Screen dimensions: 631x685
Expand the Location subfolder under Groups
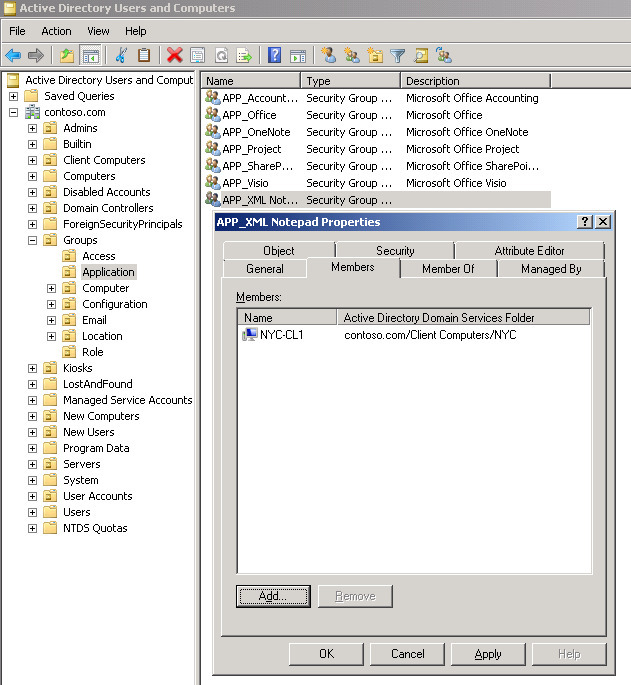pos(52,336)
